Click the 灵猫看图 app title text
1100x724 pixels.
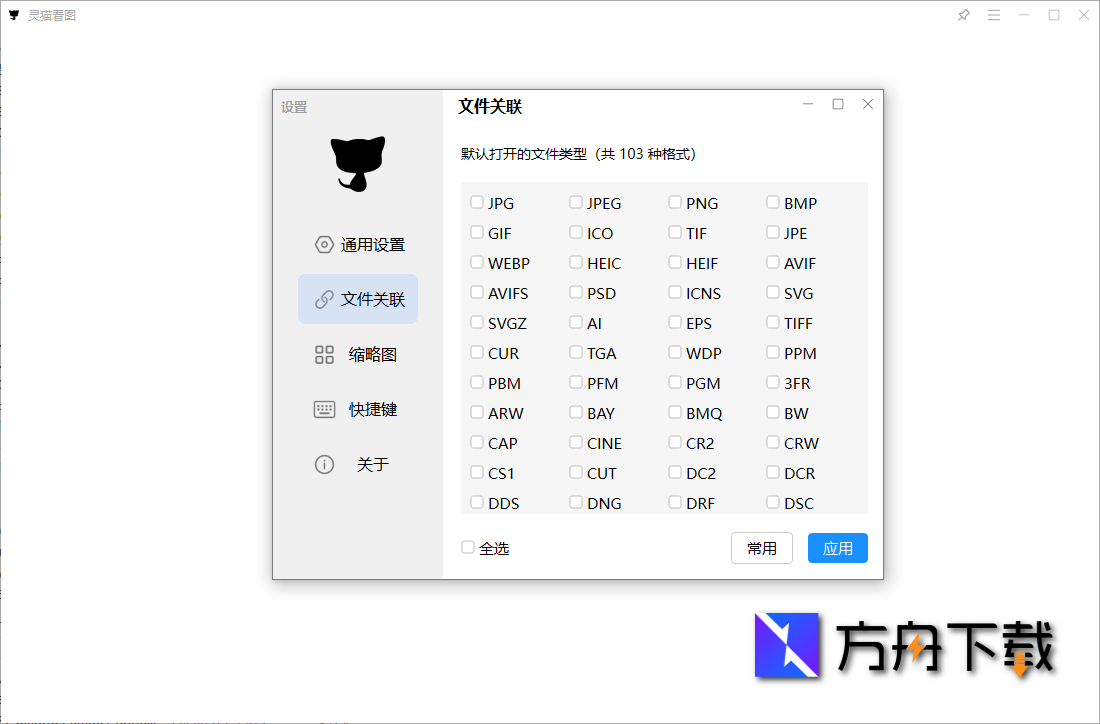tap(50, 15)
